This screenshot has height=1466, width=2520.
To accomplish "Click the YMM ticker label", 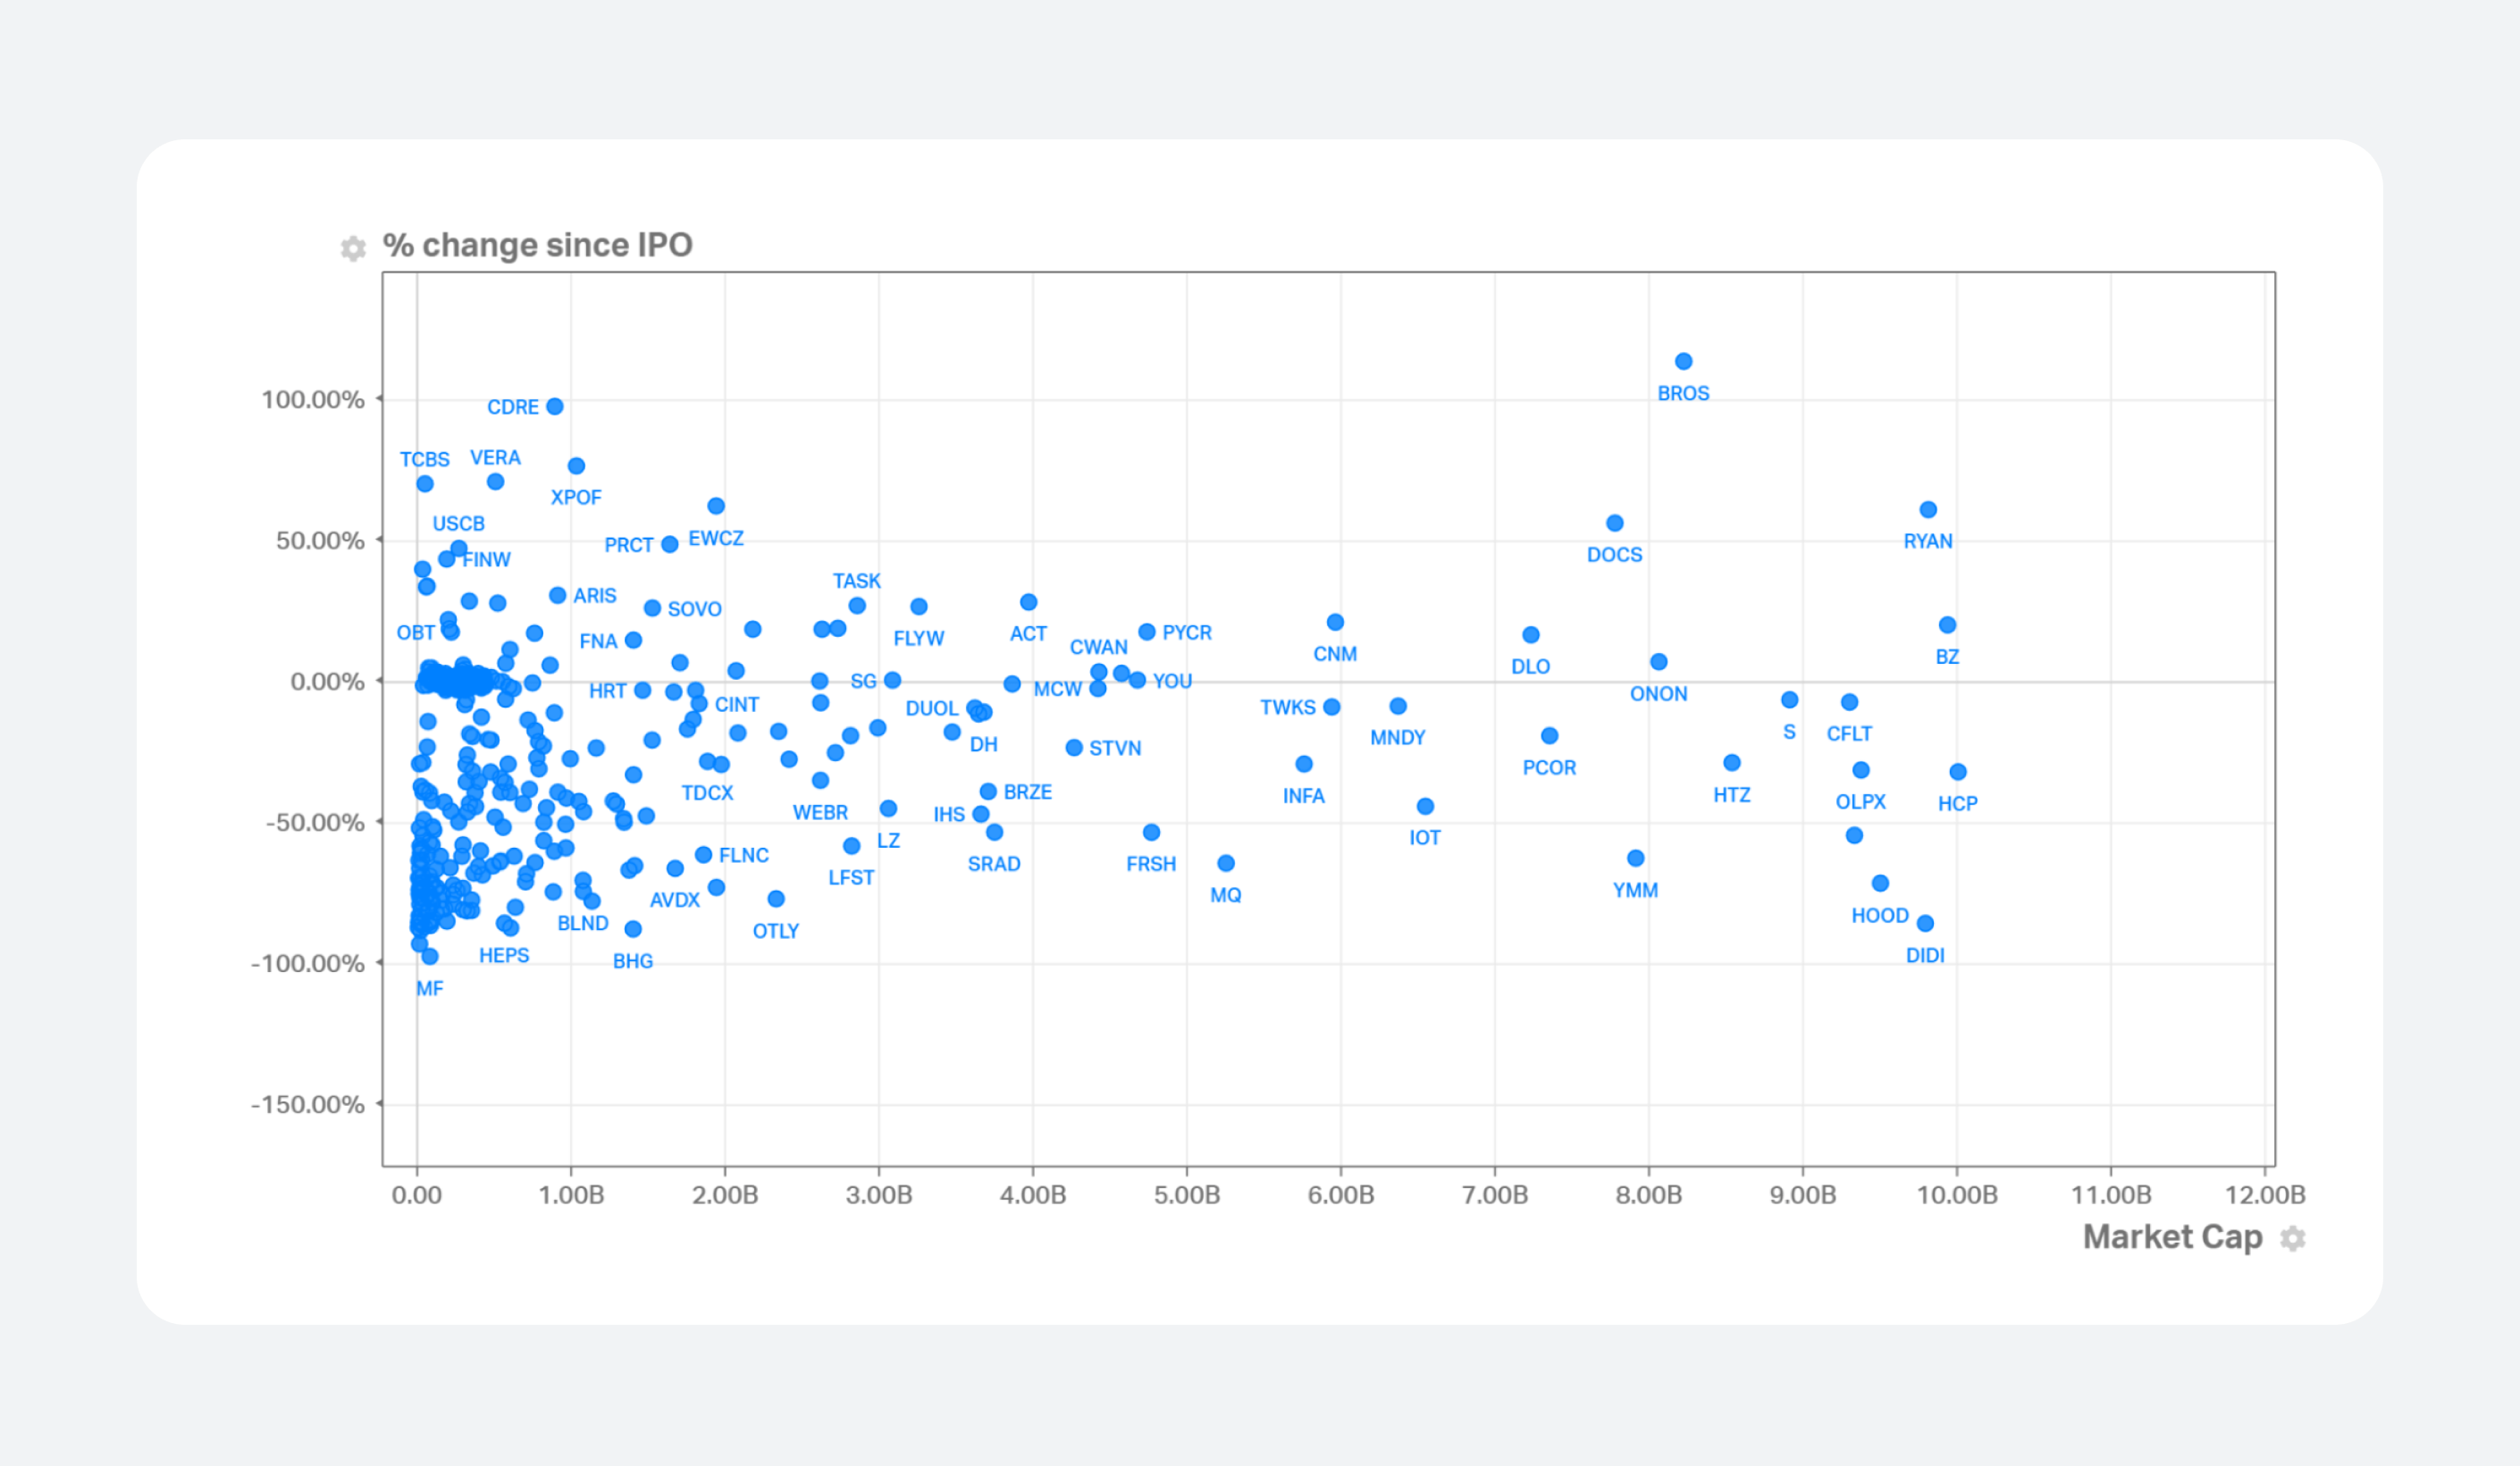I will point(1635,890).
